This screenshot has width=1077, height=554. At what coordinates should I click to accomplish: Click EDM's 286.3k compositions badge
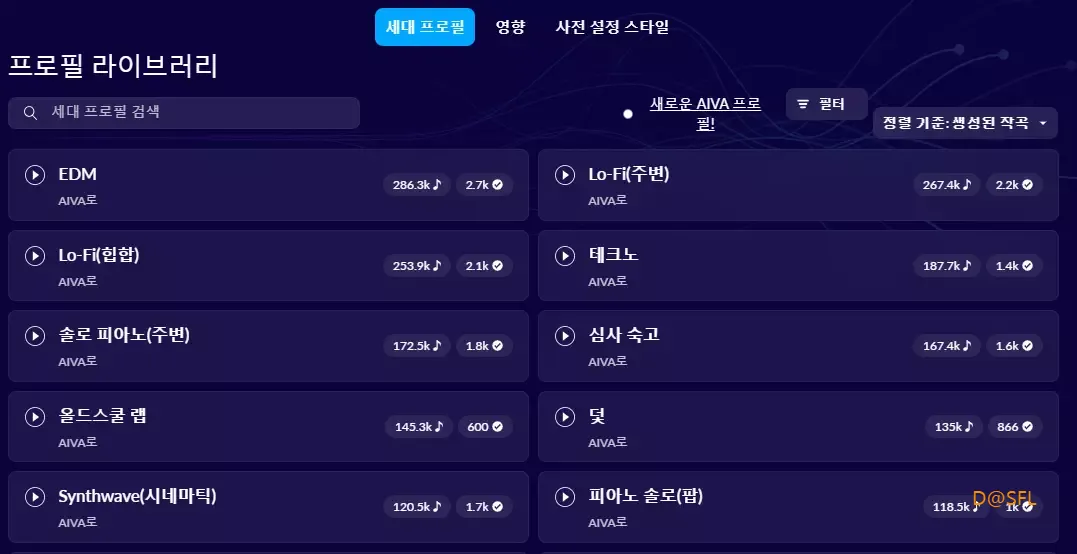417,185
